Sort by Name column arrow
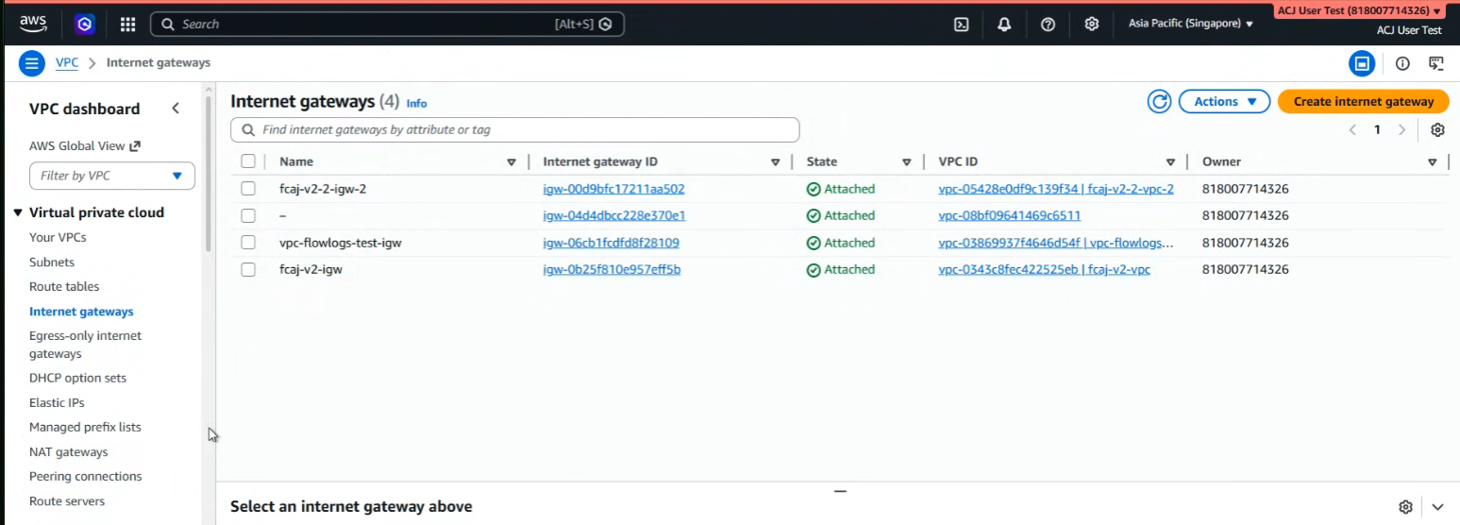Screen dimensions: 1460x525 coord(511,162)
